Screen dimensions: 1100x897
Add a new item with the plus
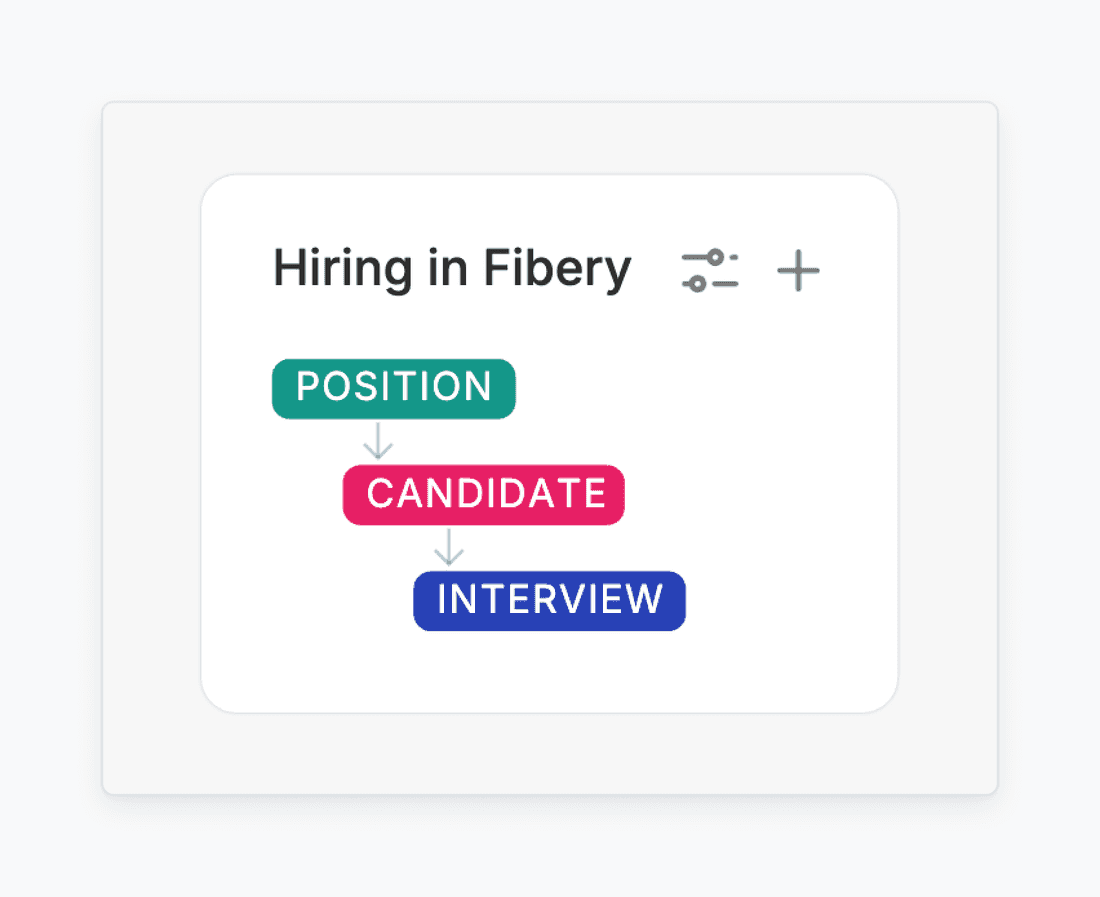pyautogui.click(x=798, y=271)
